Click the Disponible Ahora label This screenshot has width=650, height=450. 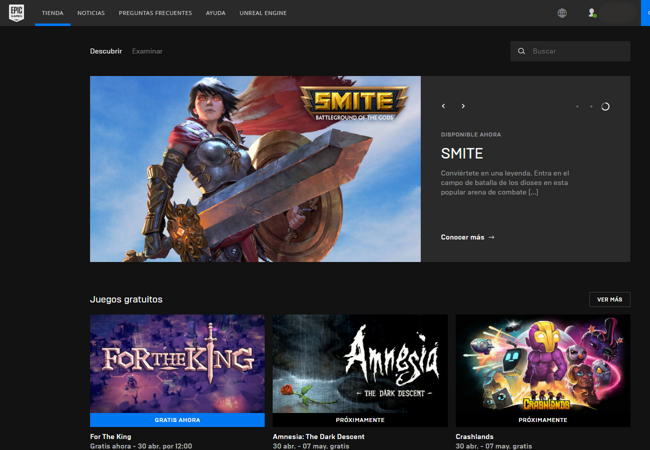coord(471,134)
